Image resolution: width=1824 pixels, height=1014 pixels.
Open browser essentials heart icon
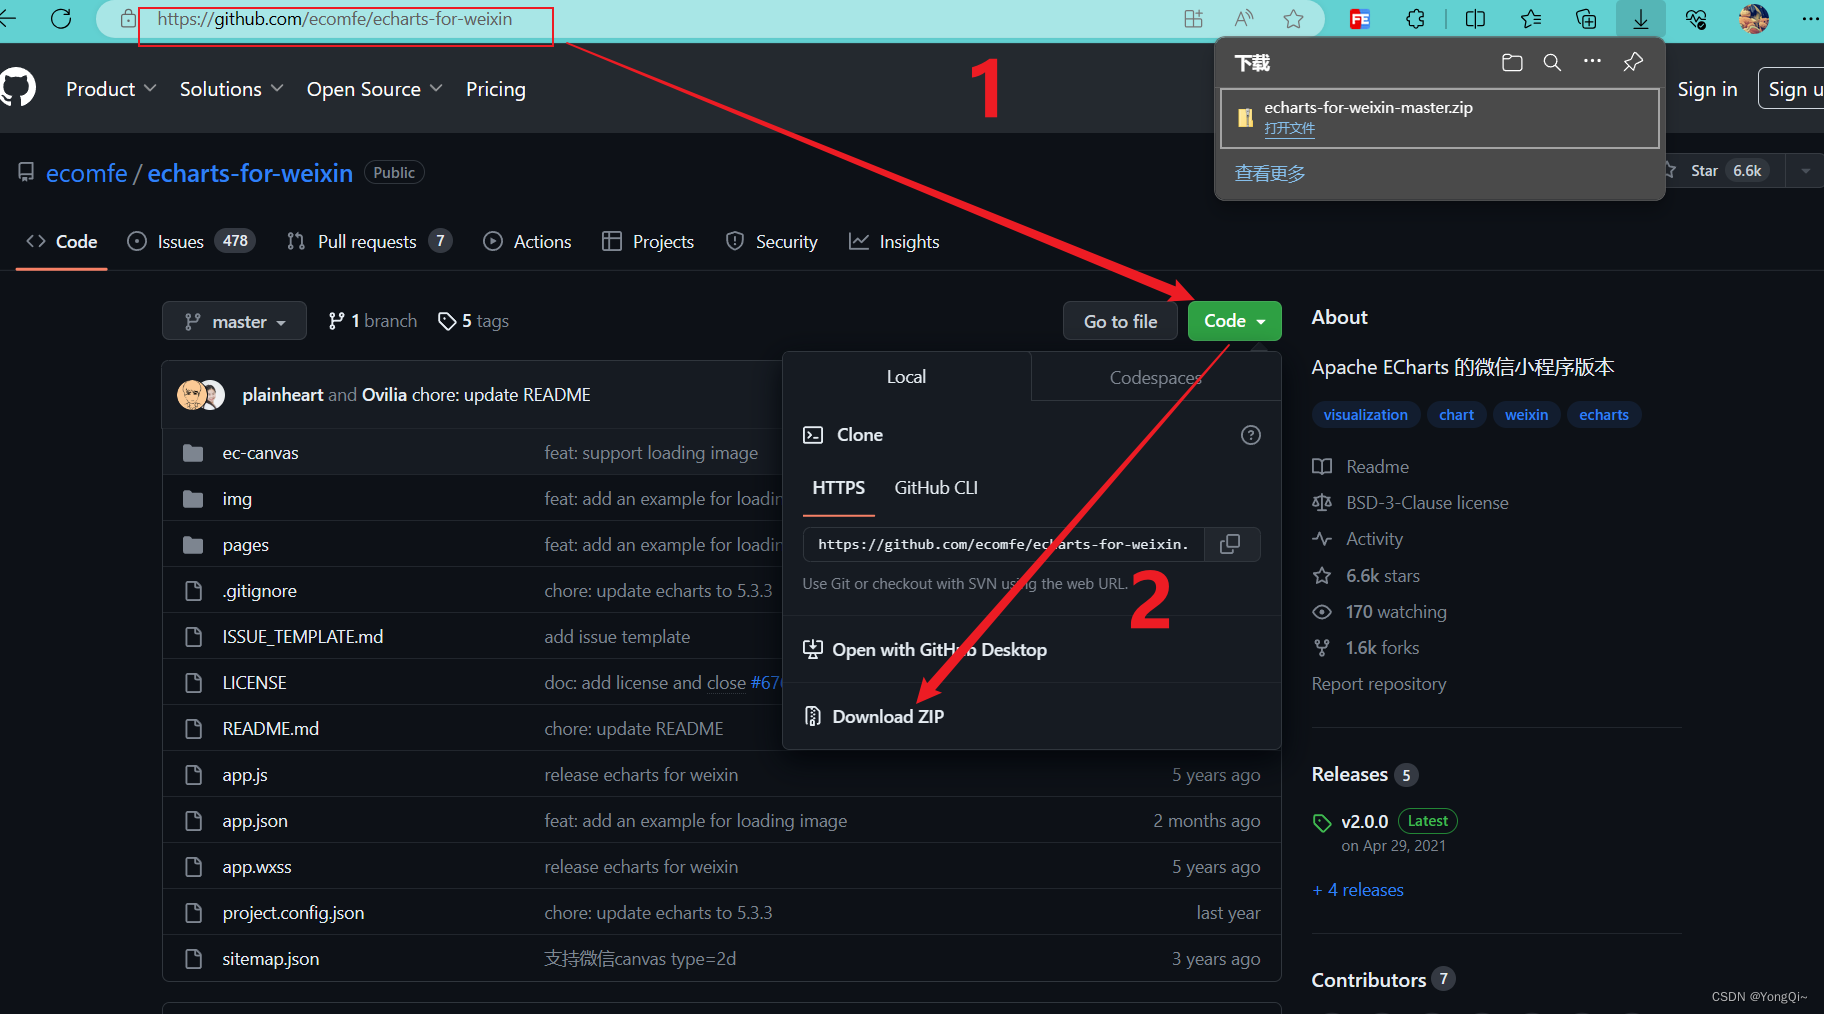1696,19
